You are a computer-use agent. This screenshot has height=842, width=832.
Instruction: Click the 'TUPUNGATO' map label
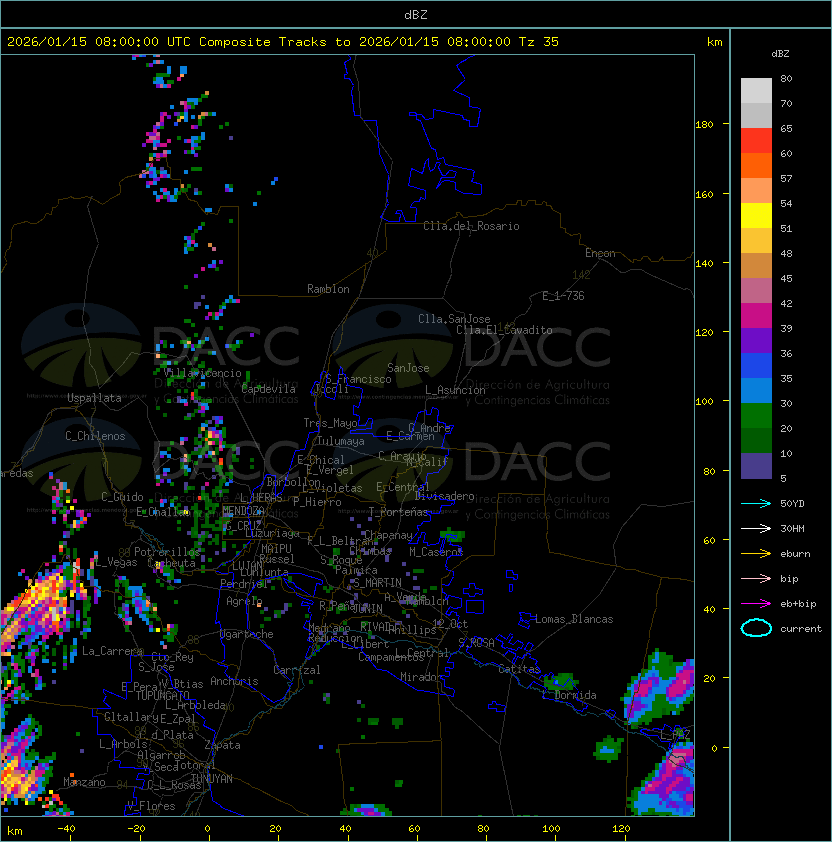pyautogui.click(x=162, y=695)
